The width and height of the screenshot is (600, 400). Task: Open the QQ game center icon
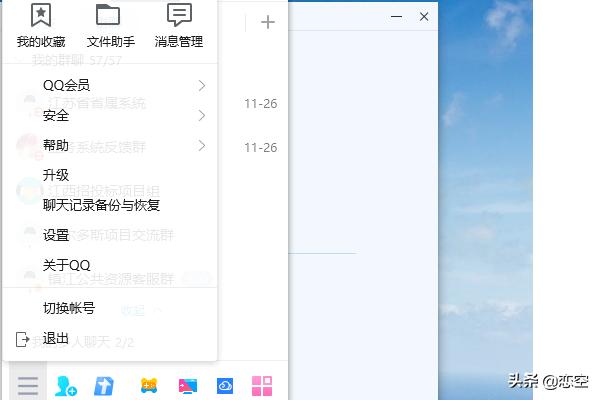point(149,386)
